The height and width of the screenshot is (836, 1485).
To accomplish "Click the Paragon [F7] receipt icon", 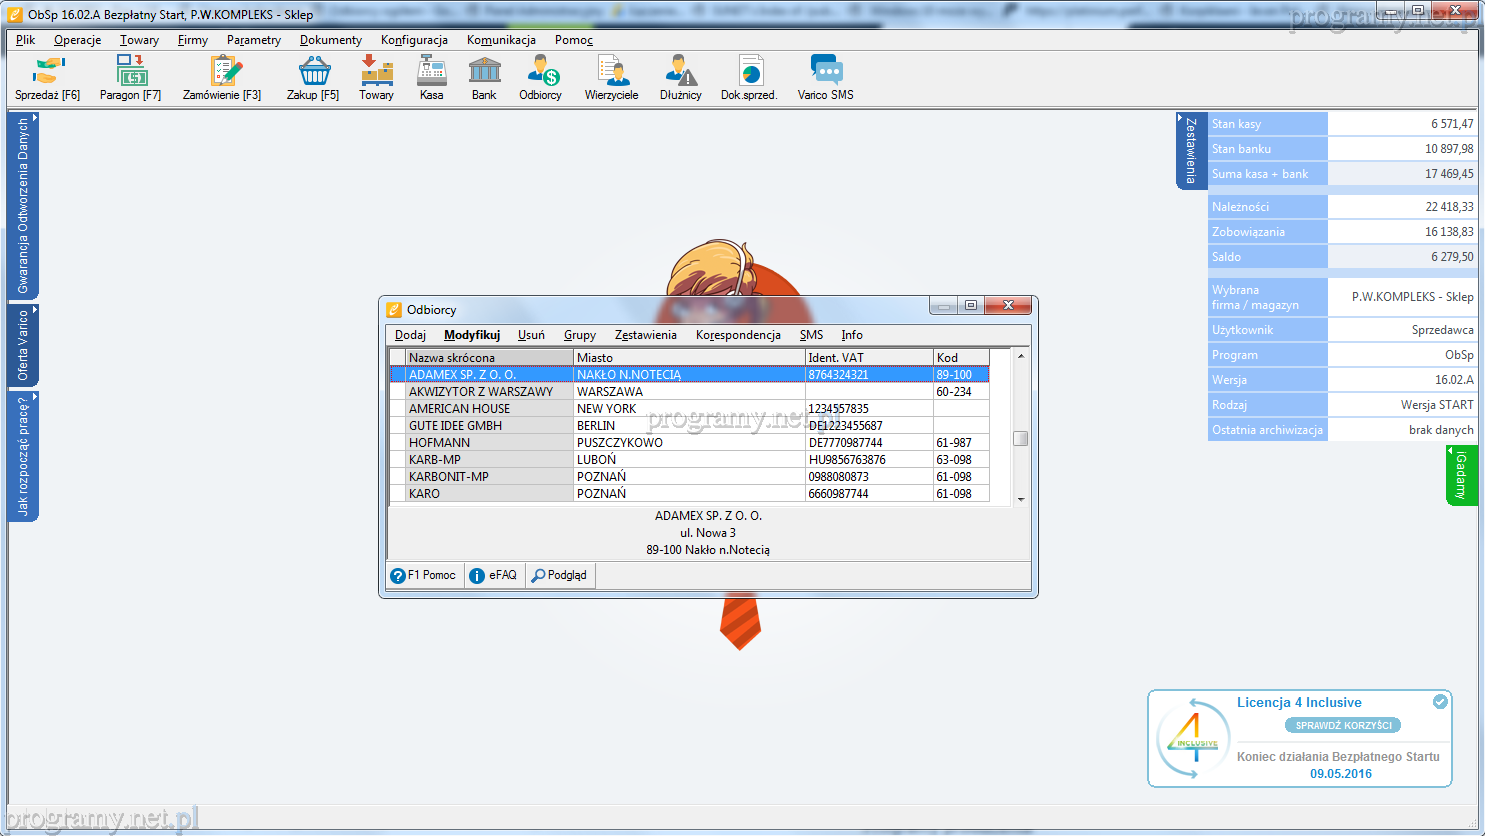I will [130, 78].
